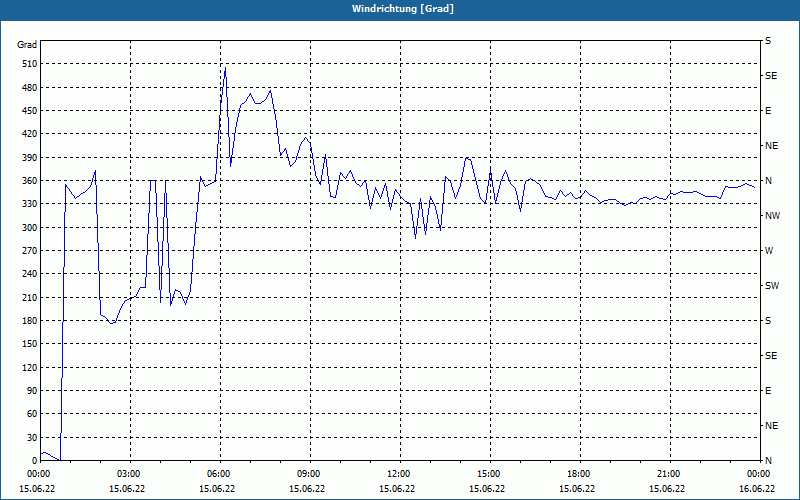Select the 15.06.22 date under 18:00
The width and height of the screenshot is (800, 500).
[577, 489]
